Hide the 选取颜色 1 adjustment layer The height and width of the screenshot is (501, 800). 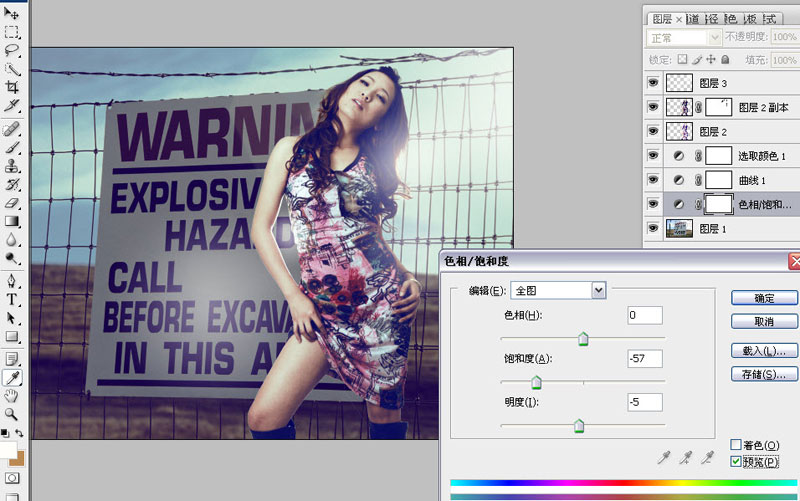653,156
